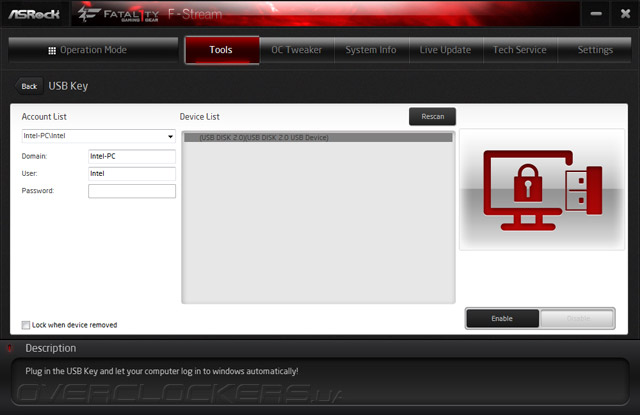
Task: Open the Tech Service tab
Action: [x=520, y=50]
